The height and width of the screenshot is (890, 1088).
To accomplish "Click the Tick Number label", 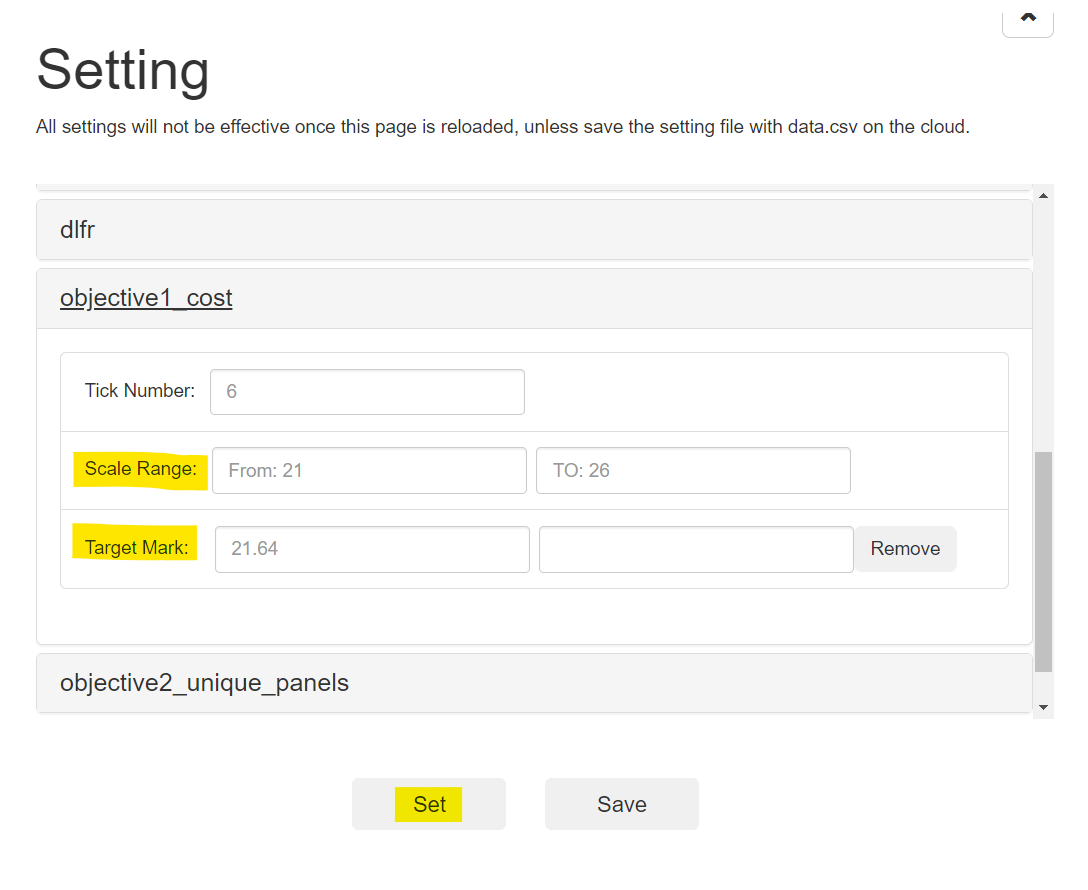I will (140, 391).
